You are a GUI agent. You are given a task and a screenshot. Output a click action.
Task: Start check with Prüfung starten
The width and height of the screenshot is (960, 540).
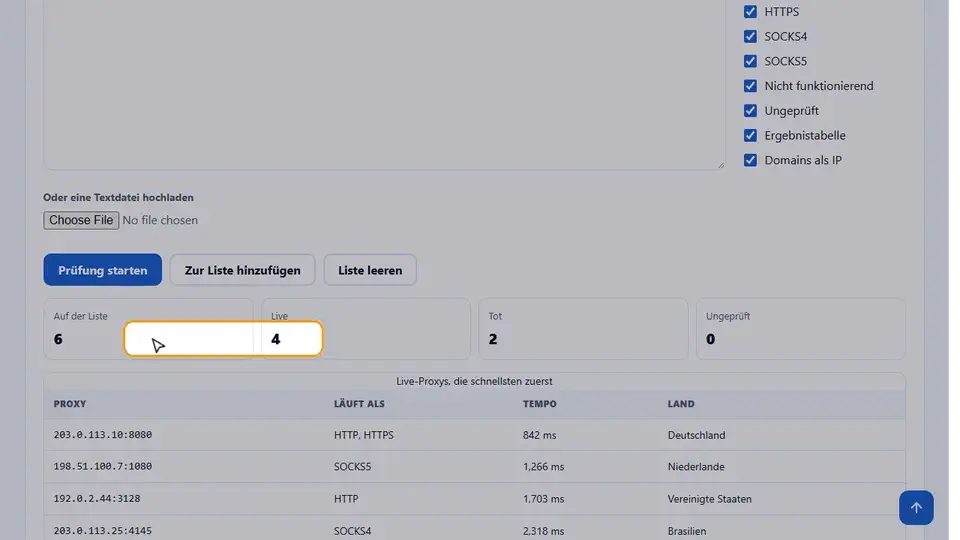(102, 270)
